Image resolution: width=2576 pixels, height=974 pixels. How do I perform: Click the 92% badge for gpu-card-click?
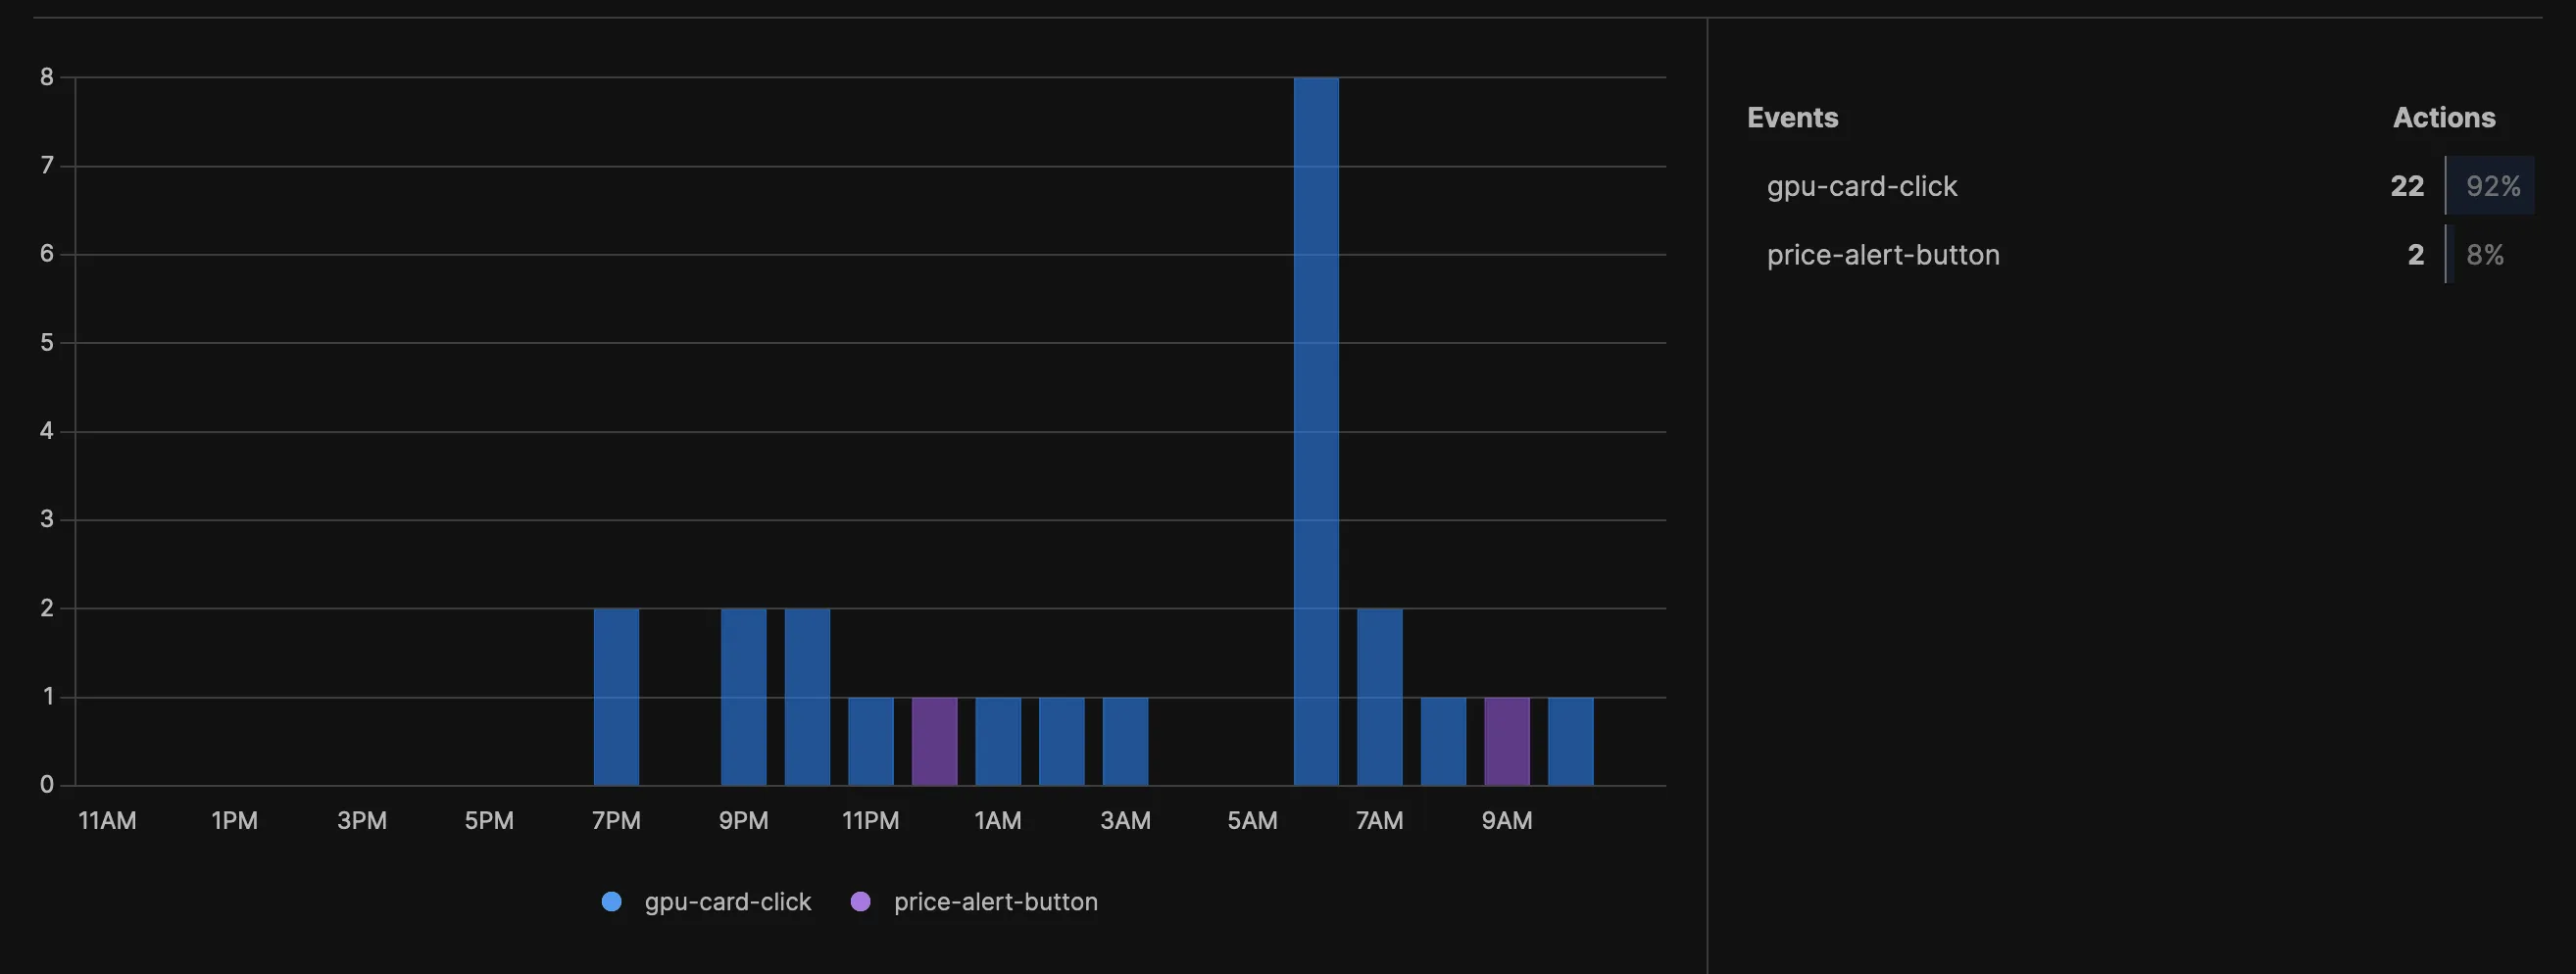pos(2491,186)
